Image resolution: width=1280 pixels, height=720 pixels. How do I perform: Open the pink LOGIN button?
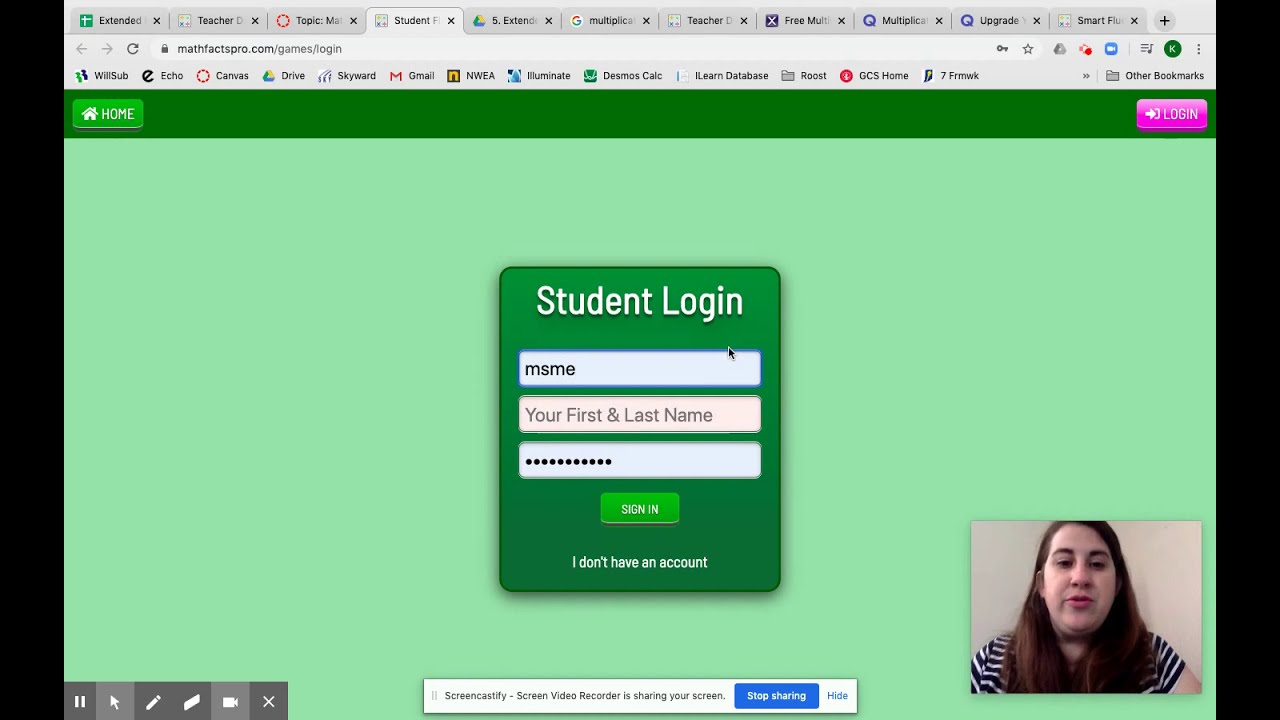point(1171,114)
